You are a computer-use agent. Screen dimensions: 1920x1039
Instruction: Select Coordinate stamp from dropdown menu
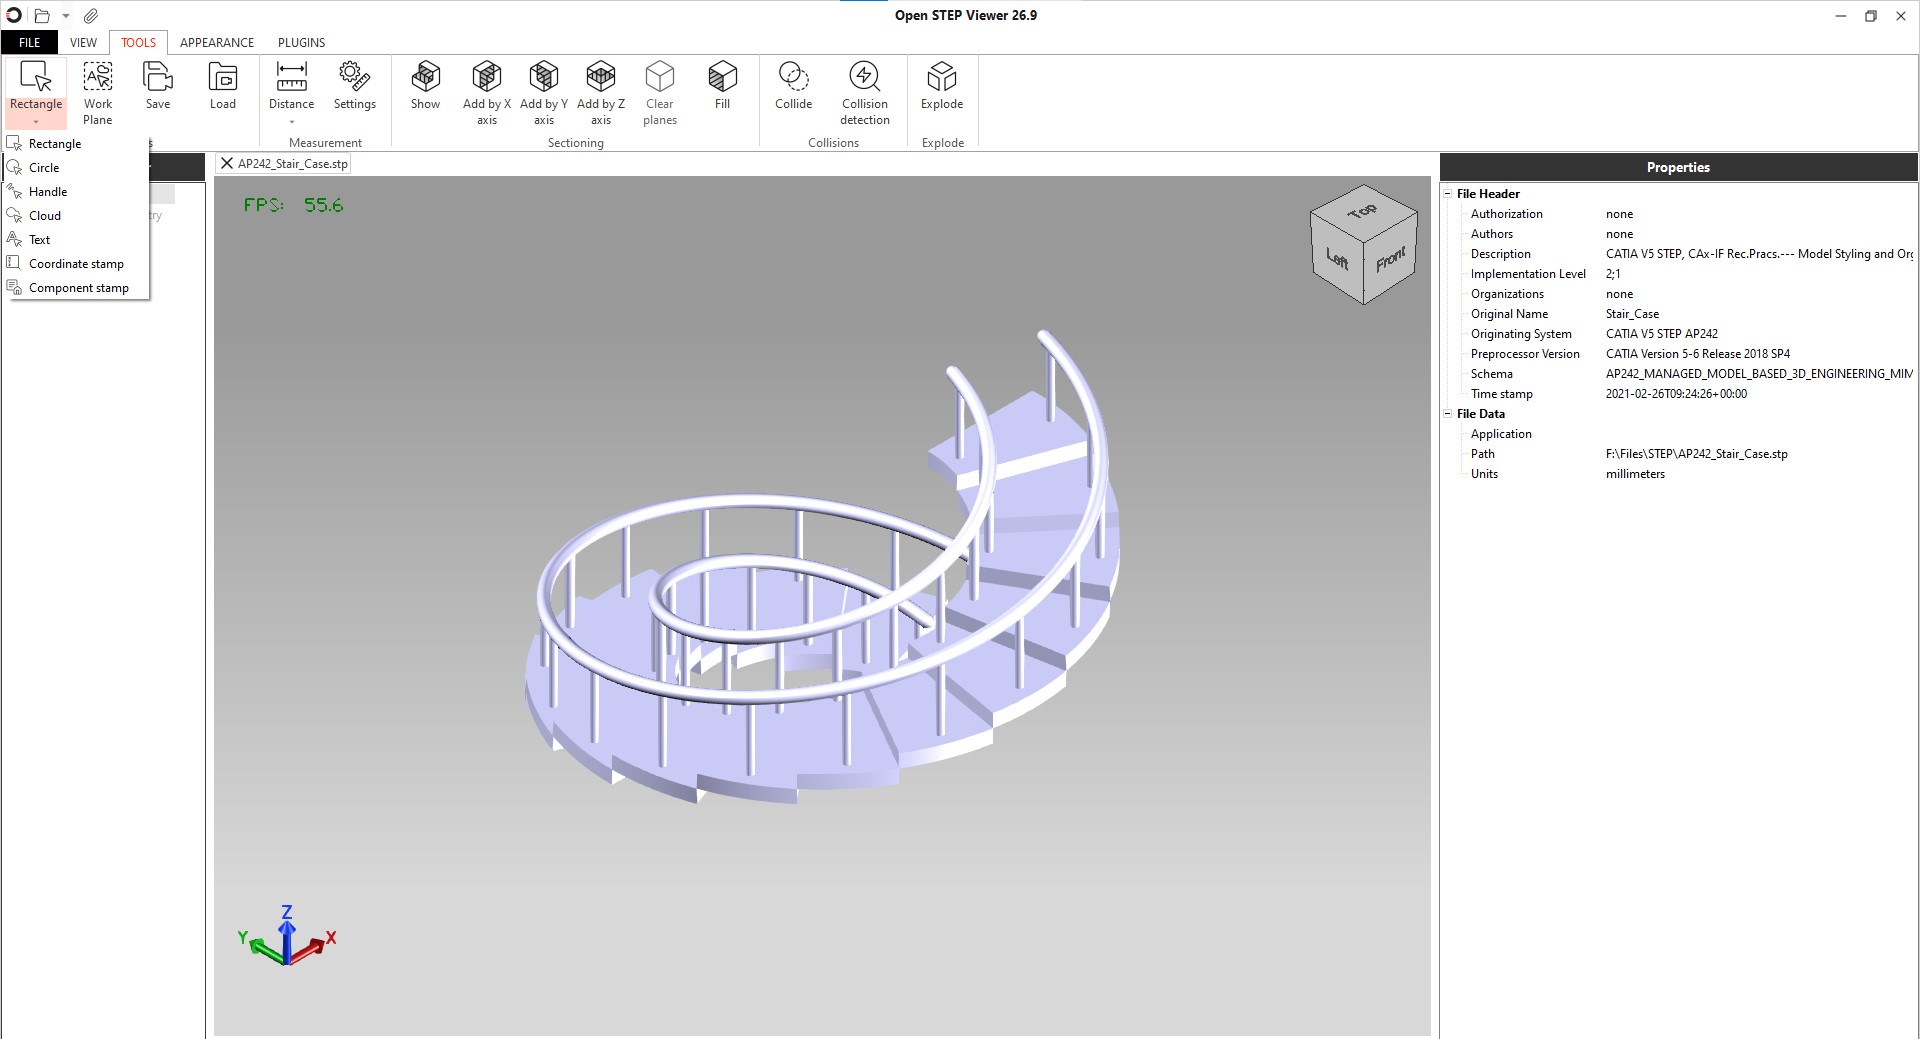(76, 264)
